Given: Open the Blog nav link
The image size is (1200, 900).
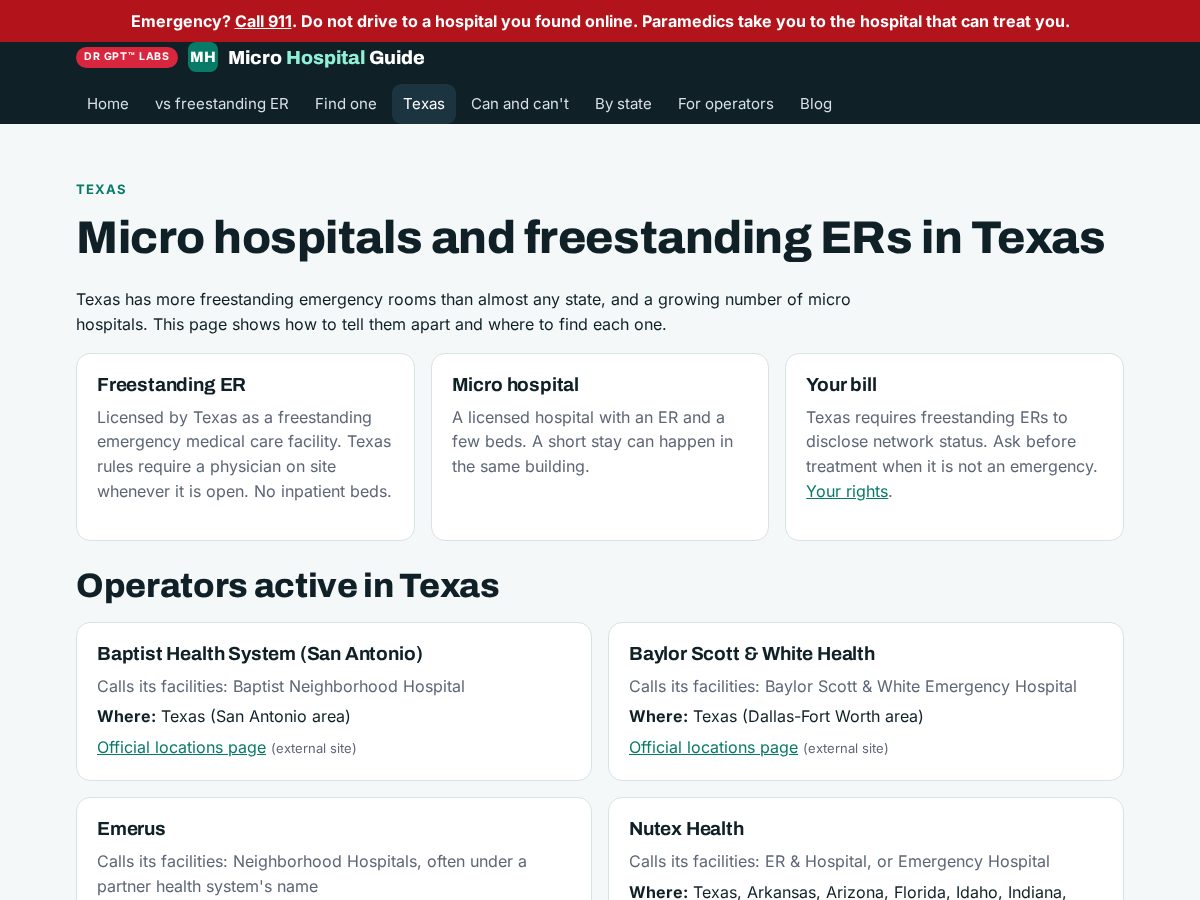Looking at the screenshot, I should click(x=816, y=104).
